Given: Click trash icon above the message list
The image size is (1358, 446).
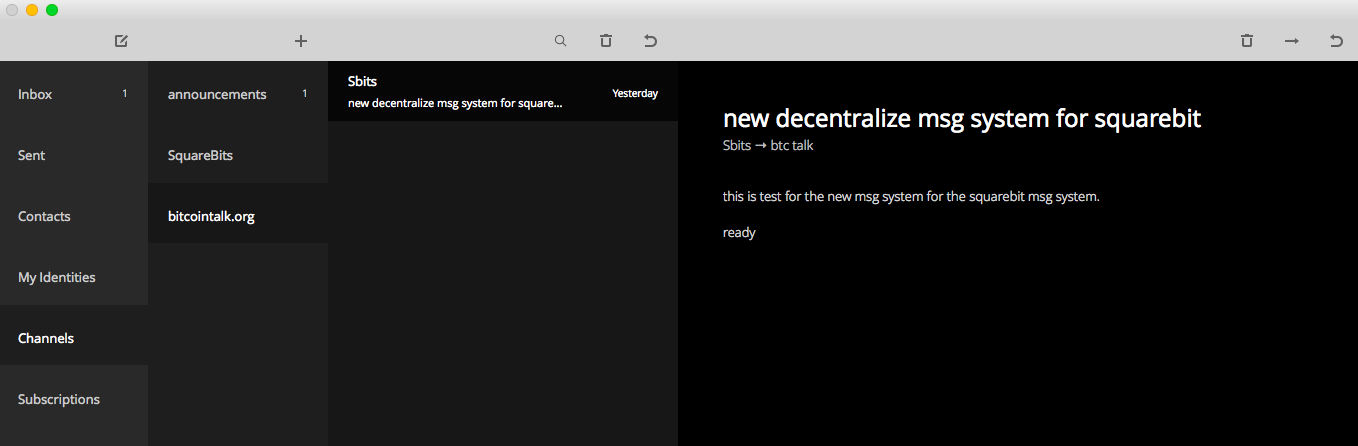Looking at the screenshot, I should point(605,41).
